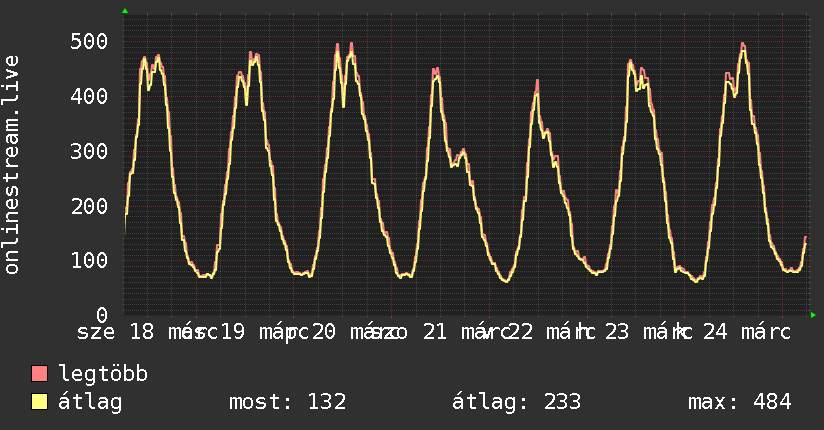Screen dimensions: 824x430
Task: Click the 'átlag: 233' average statistic
Action: click(x=517, y=402)
